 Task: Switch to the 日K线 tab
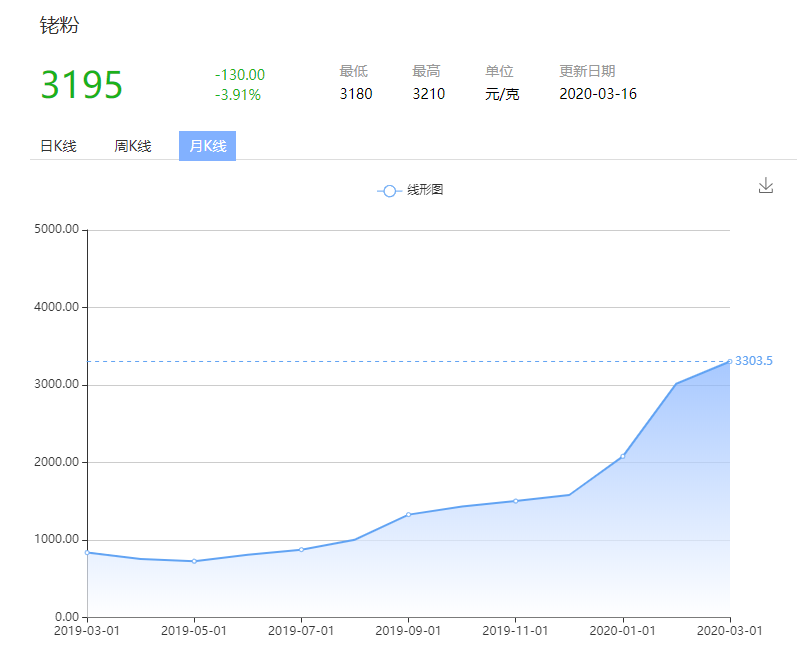(x=58, y=146)
